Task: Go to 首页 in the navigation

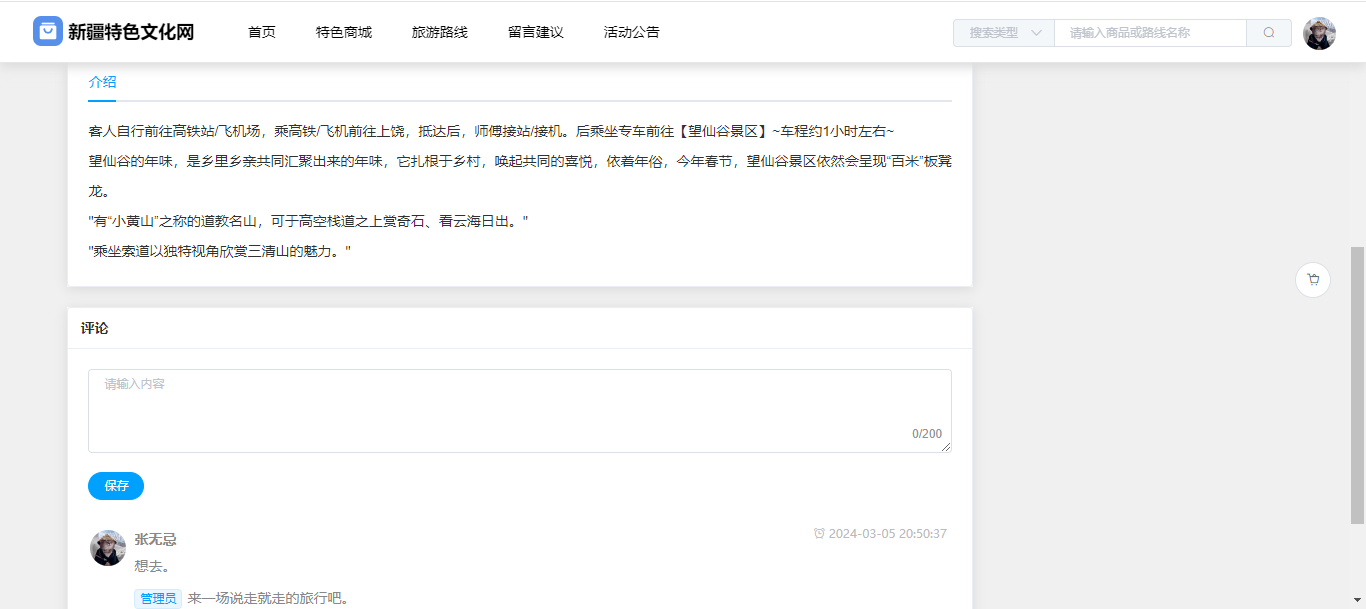Action: point(262,32)
